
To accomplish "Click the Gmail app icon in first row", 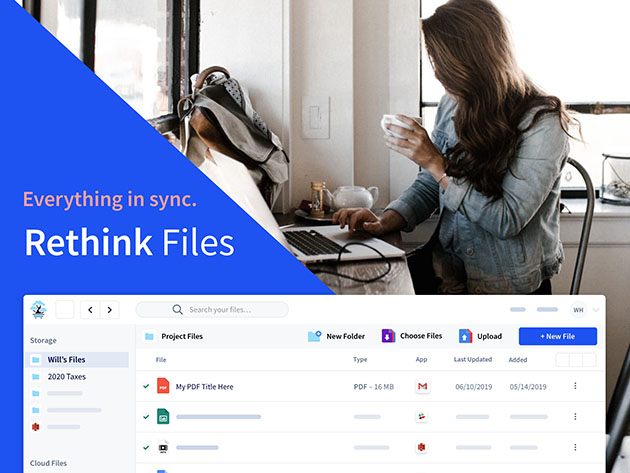I will [x=422, y=386].
